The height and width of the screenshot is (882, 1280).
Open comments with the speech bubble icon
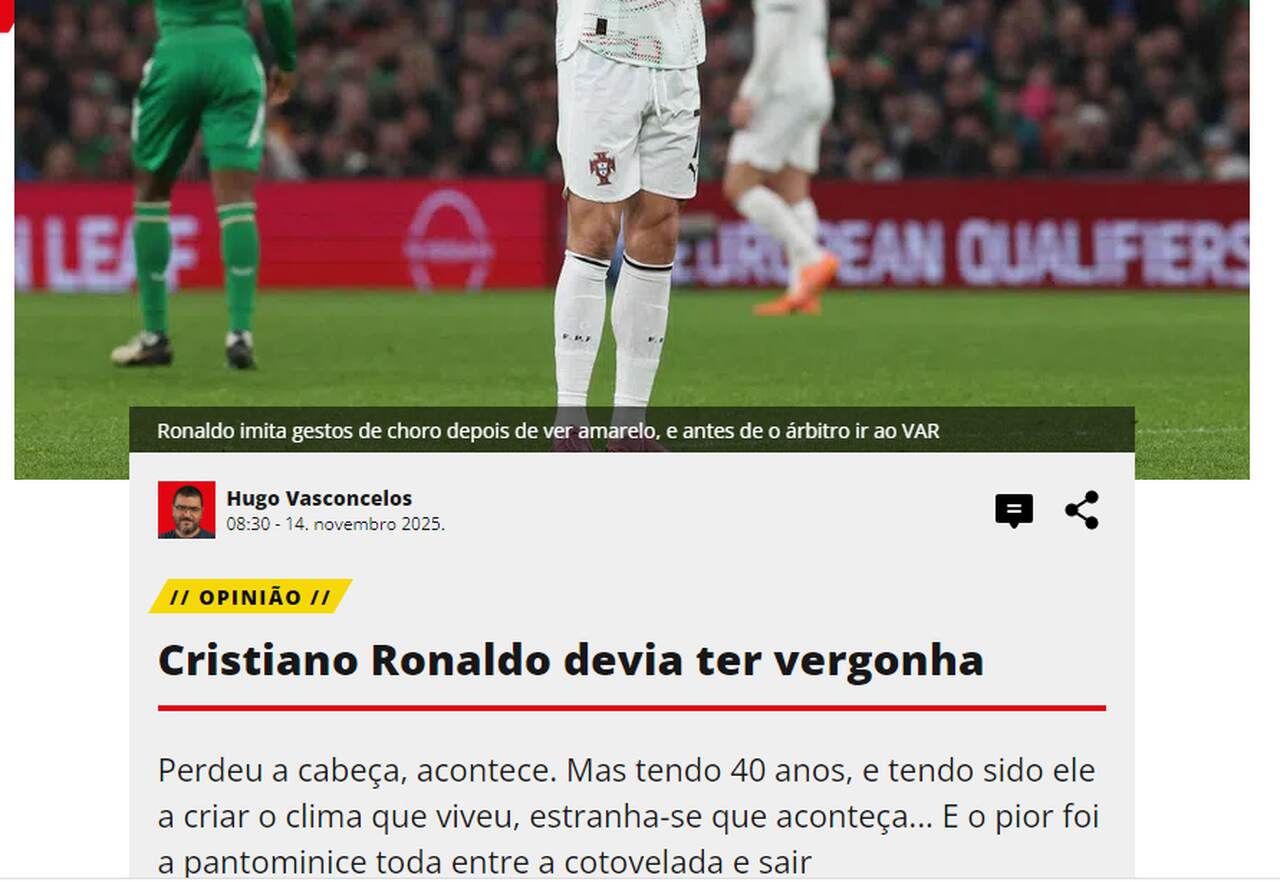pos(1013,511)
